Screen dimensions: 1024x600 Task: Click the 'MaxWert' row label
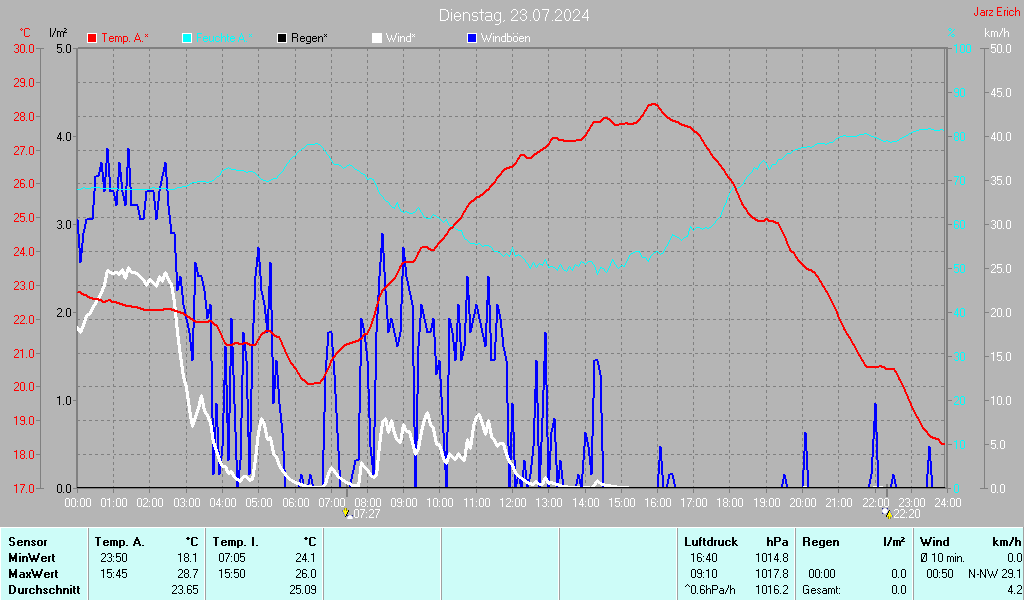click(33, 574)
